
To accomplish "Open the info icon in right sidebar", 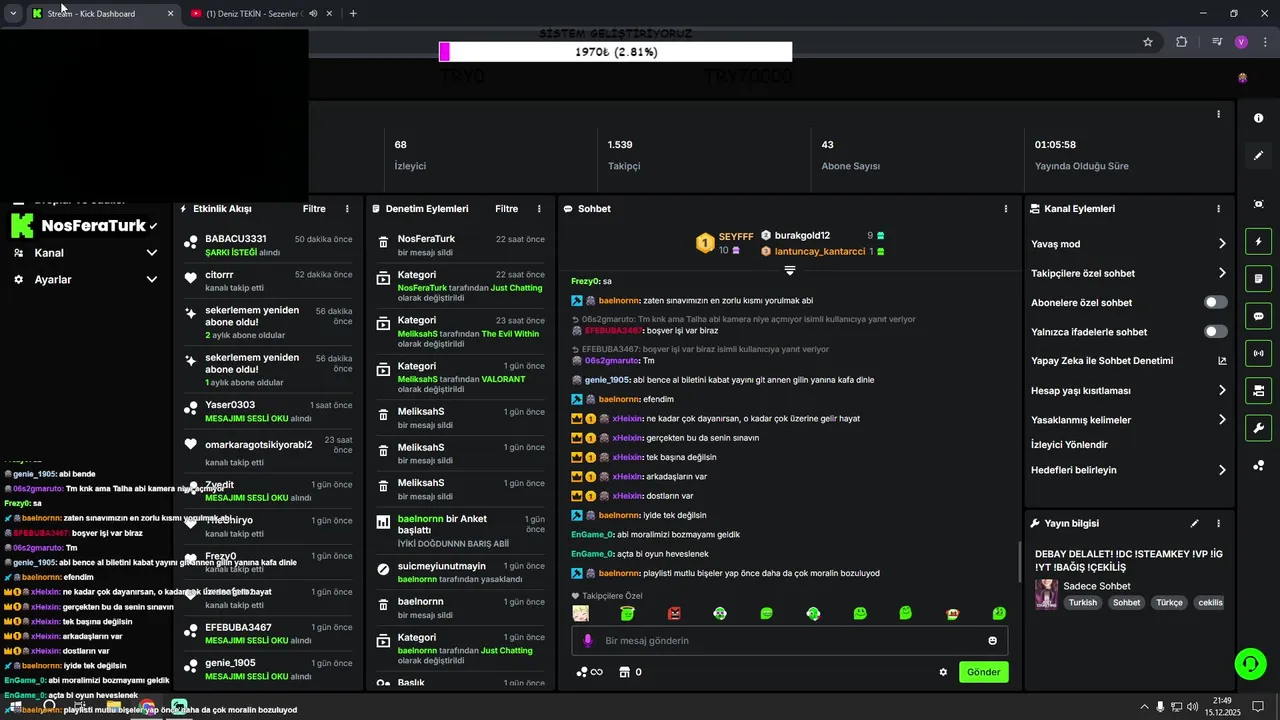I will [1258, 118].
